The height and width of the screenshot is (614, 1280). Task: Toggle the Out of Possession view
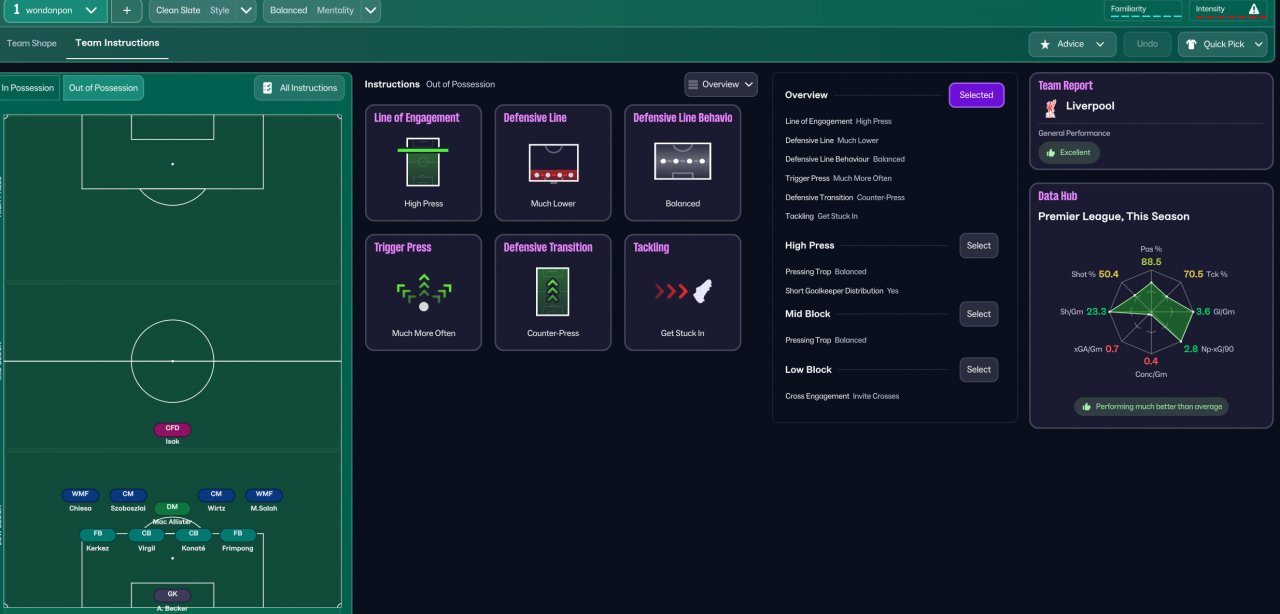[103, 88]
